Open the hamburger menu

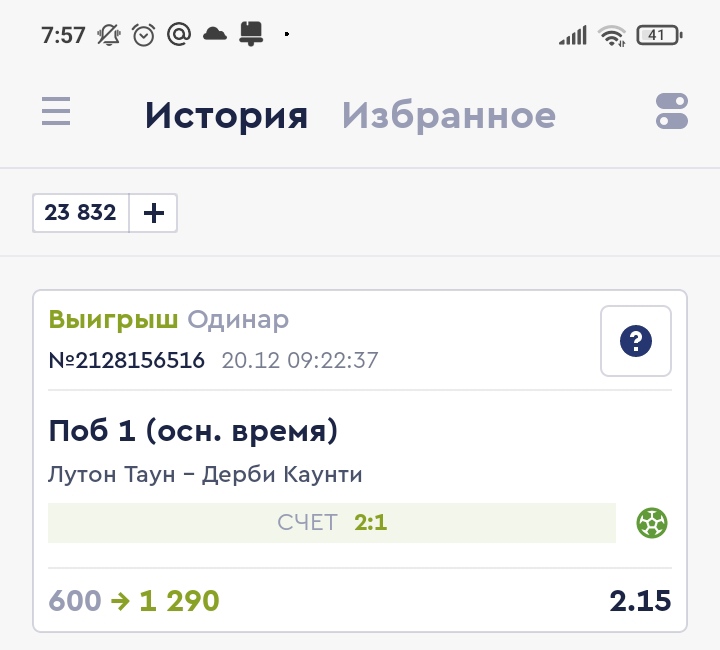coord(56,111)
